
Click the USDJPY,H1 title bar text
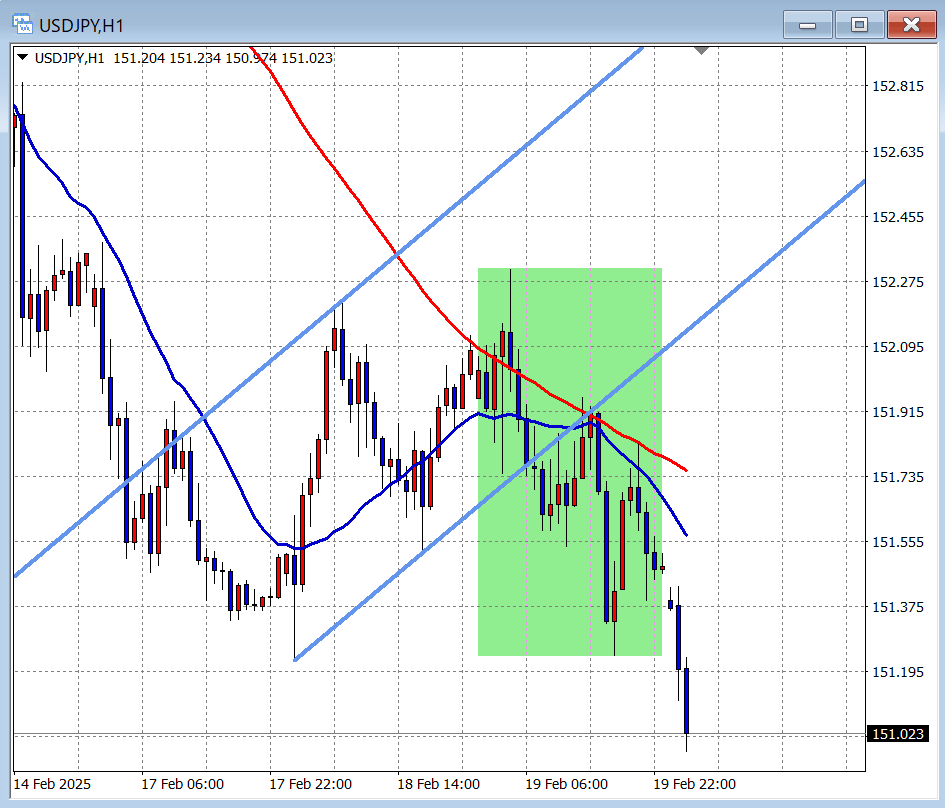click(x=82, y=25)
